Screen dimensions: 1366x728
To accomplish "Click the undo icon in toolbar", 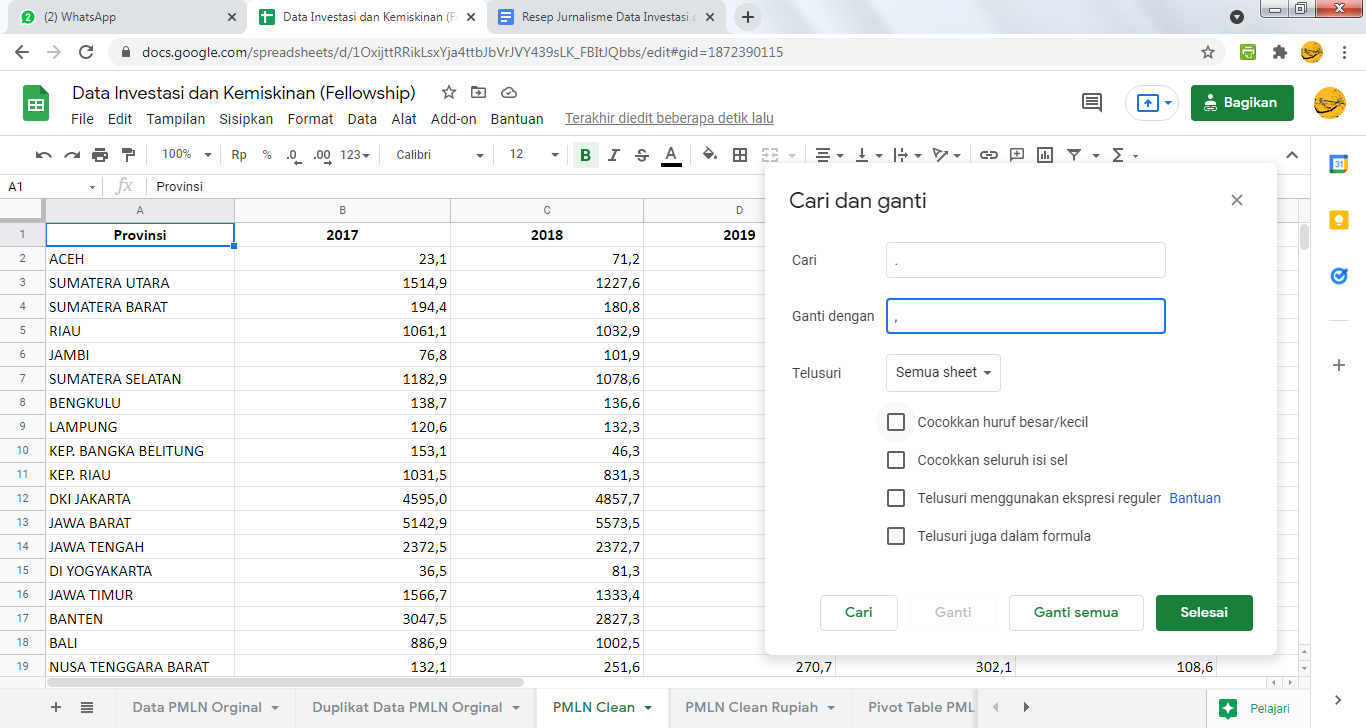I will pyautogui.click(x=43, y=155).
